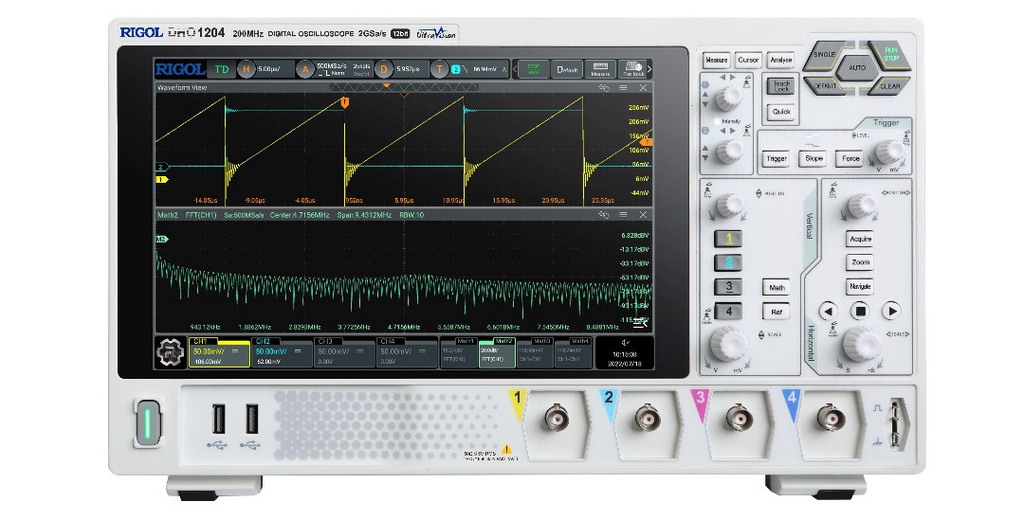1024x520 pixels.
Task: Open the Waveform View hamburger menu
Action: coord(623,88)
